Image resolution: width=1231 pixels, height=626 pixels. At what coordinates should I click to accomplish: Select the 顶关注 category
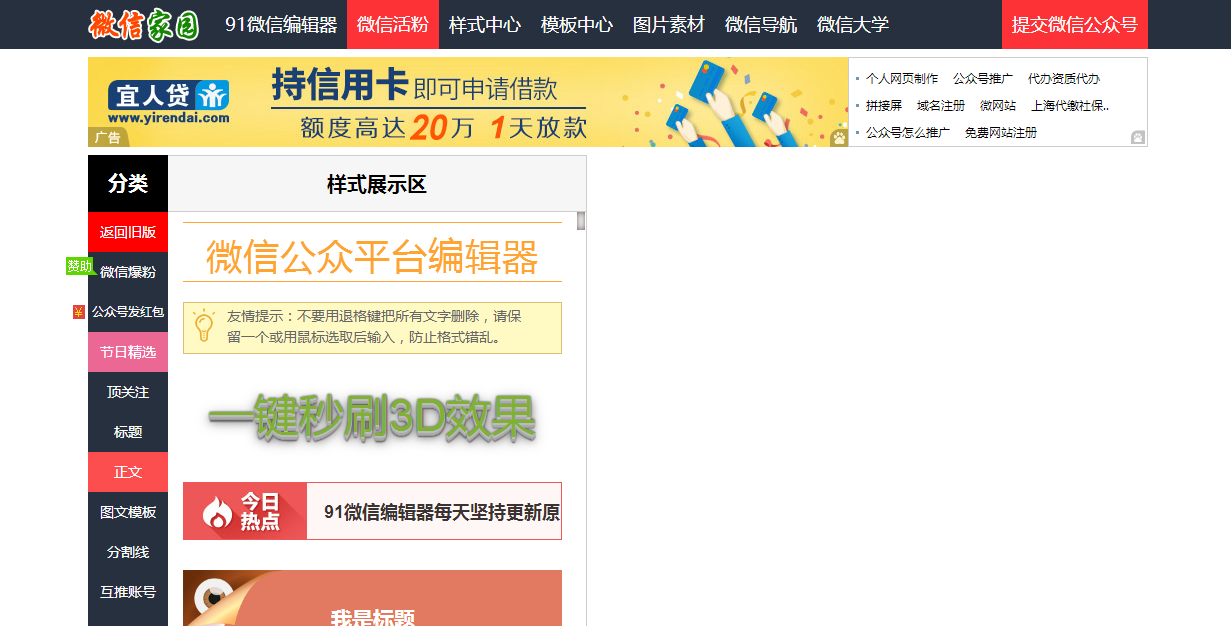[128, 392]
